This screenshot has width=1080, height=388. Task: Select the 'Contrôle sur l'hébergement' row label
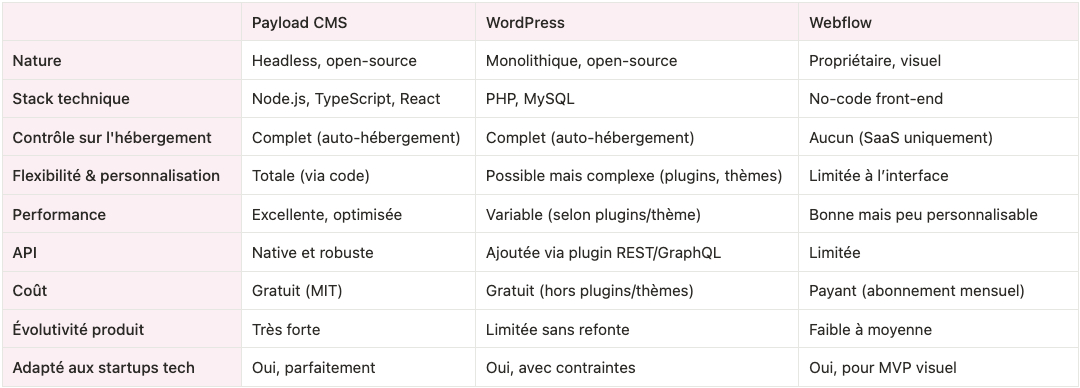(x=122, y=137)
